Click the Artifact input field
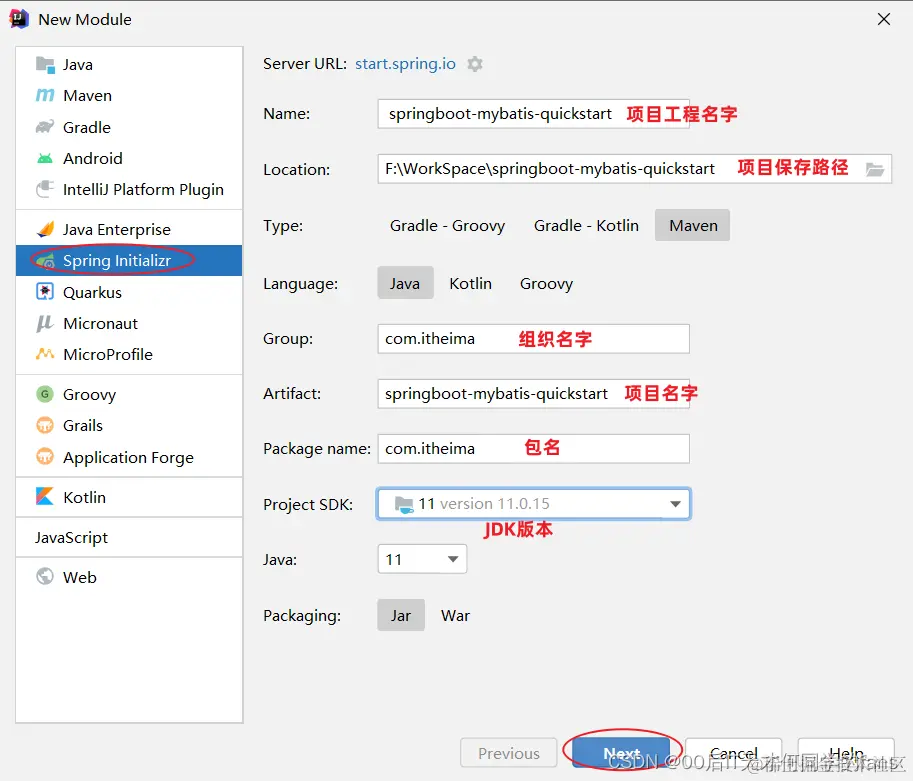 pos(533,394)
